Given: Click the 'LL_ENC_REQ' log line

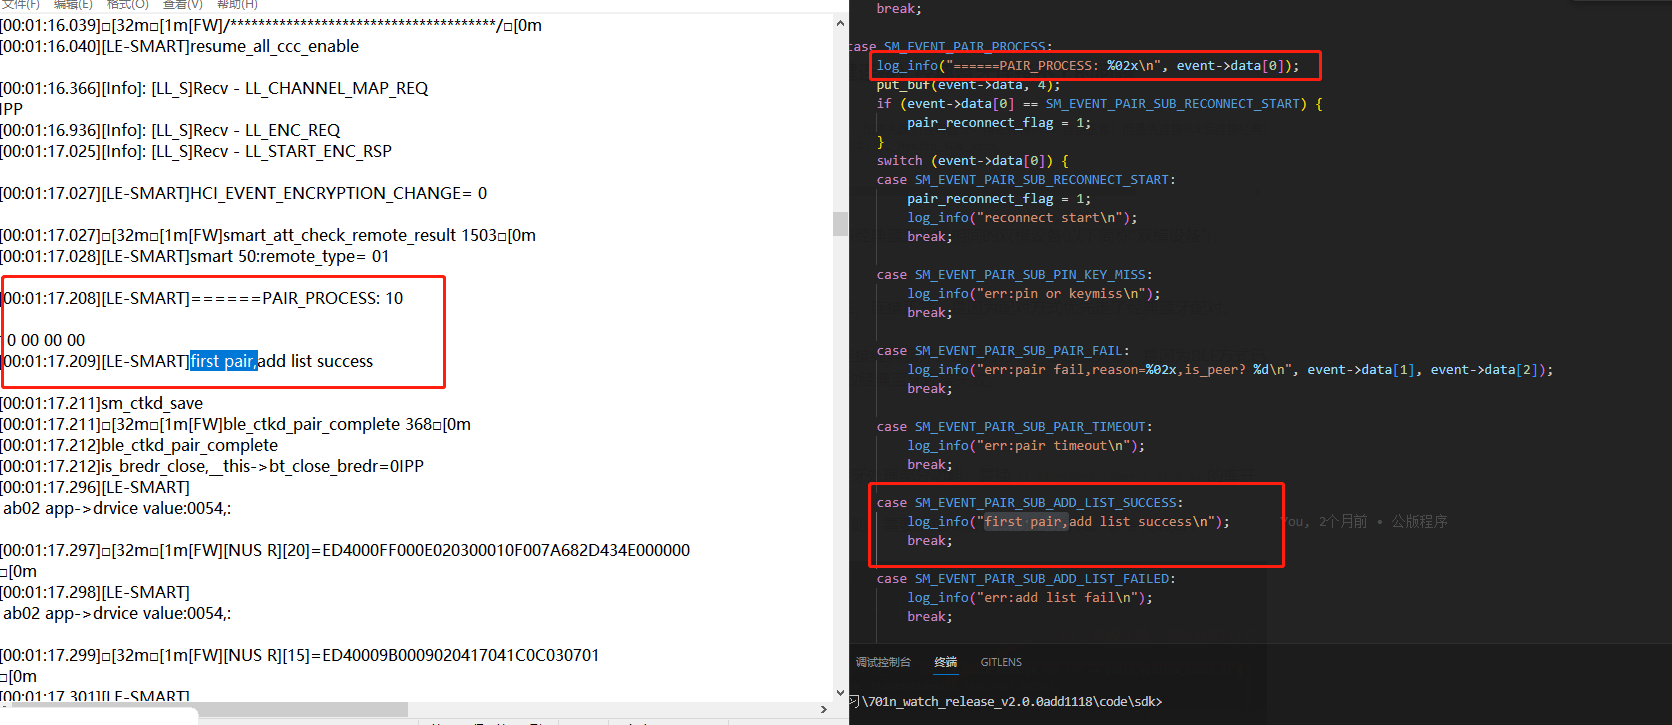Looking at the screenshot, I should [x=170, y=130].
